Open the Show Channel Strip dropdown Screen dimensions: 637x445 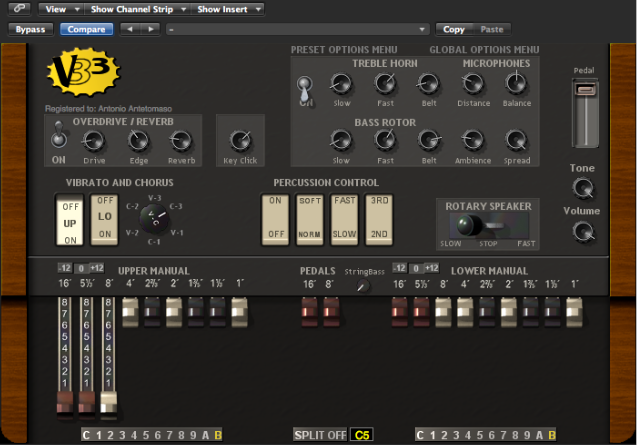pyautogui.click(x=132, y=9)
